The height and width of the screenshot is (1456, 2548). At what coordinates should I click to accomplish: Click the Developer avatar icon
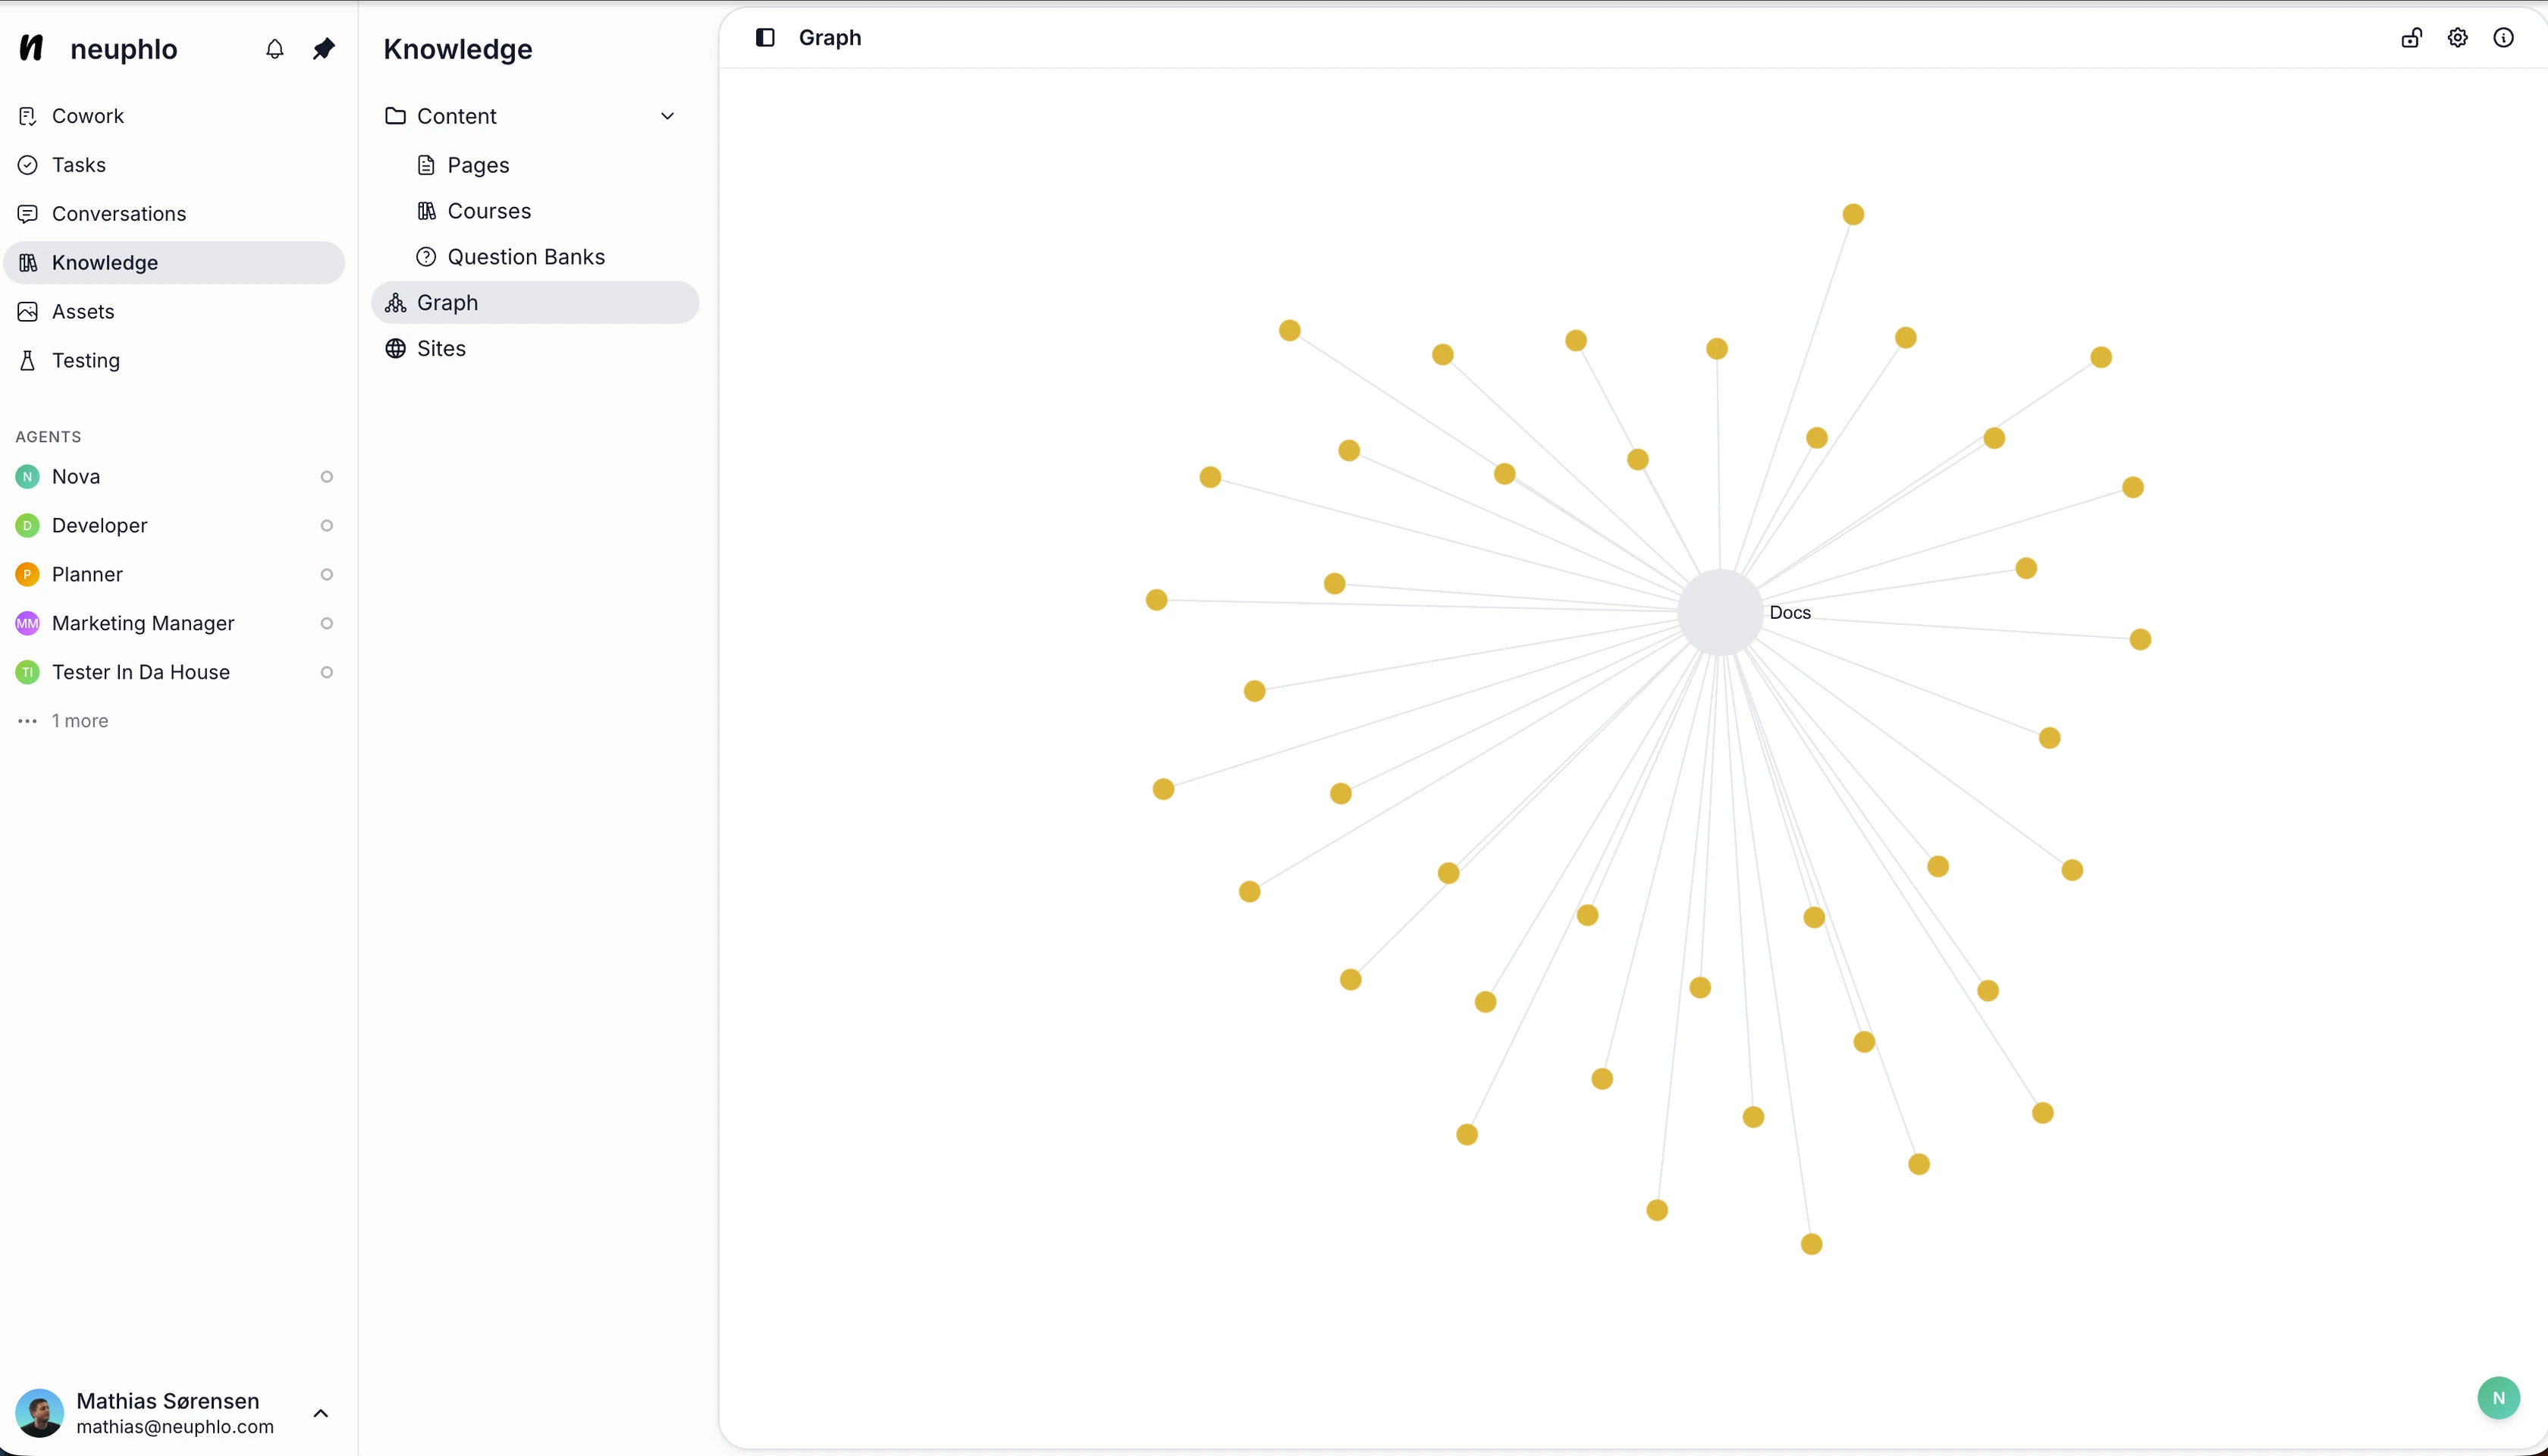click(28, 526)
